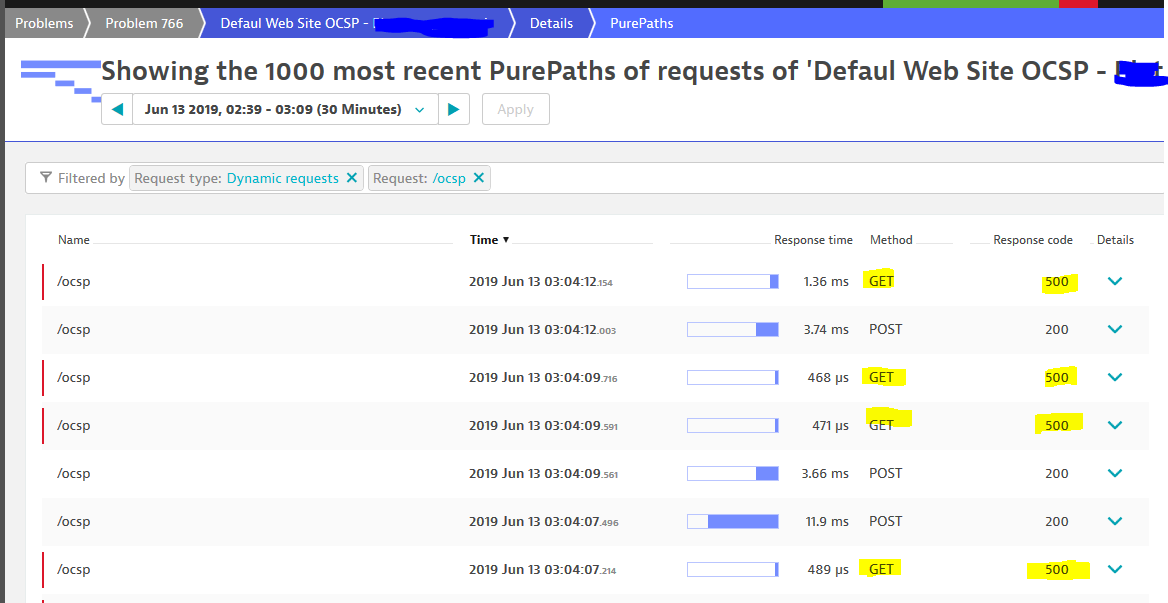Click the 471 µs response time value

[x=831, y=425]
